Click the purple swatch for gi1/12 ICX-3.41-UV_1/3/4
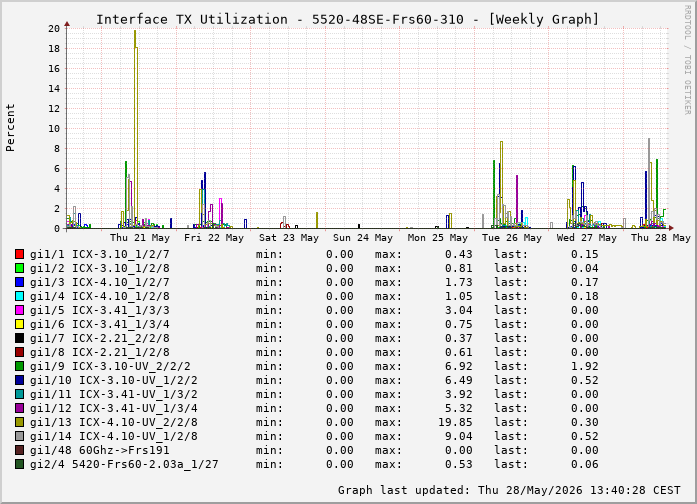The width and height of the screenshot is (697, 504). (x=19, y=408)
